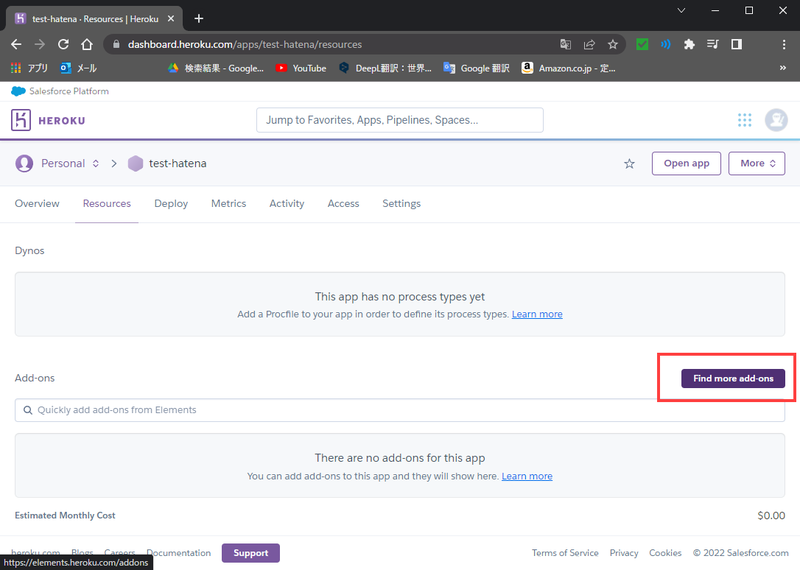Go to the Access tab
Image resolution: width=800 pixels, height=570 pixels.
pos(343,203)
